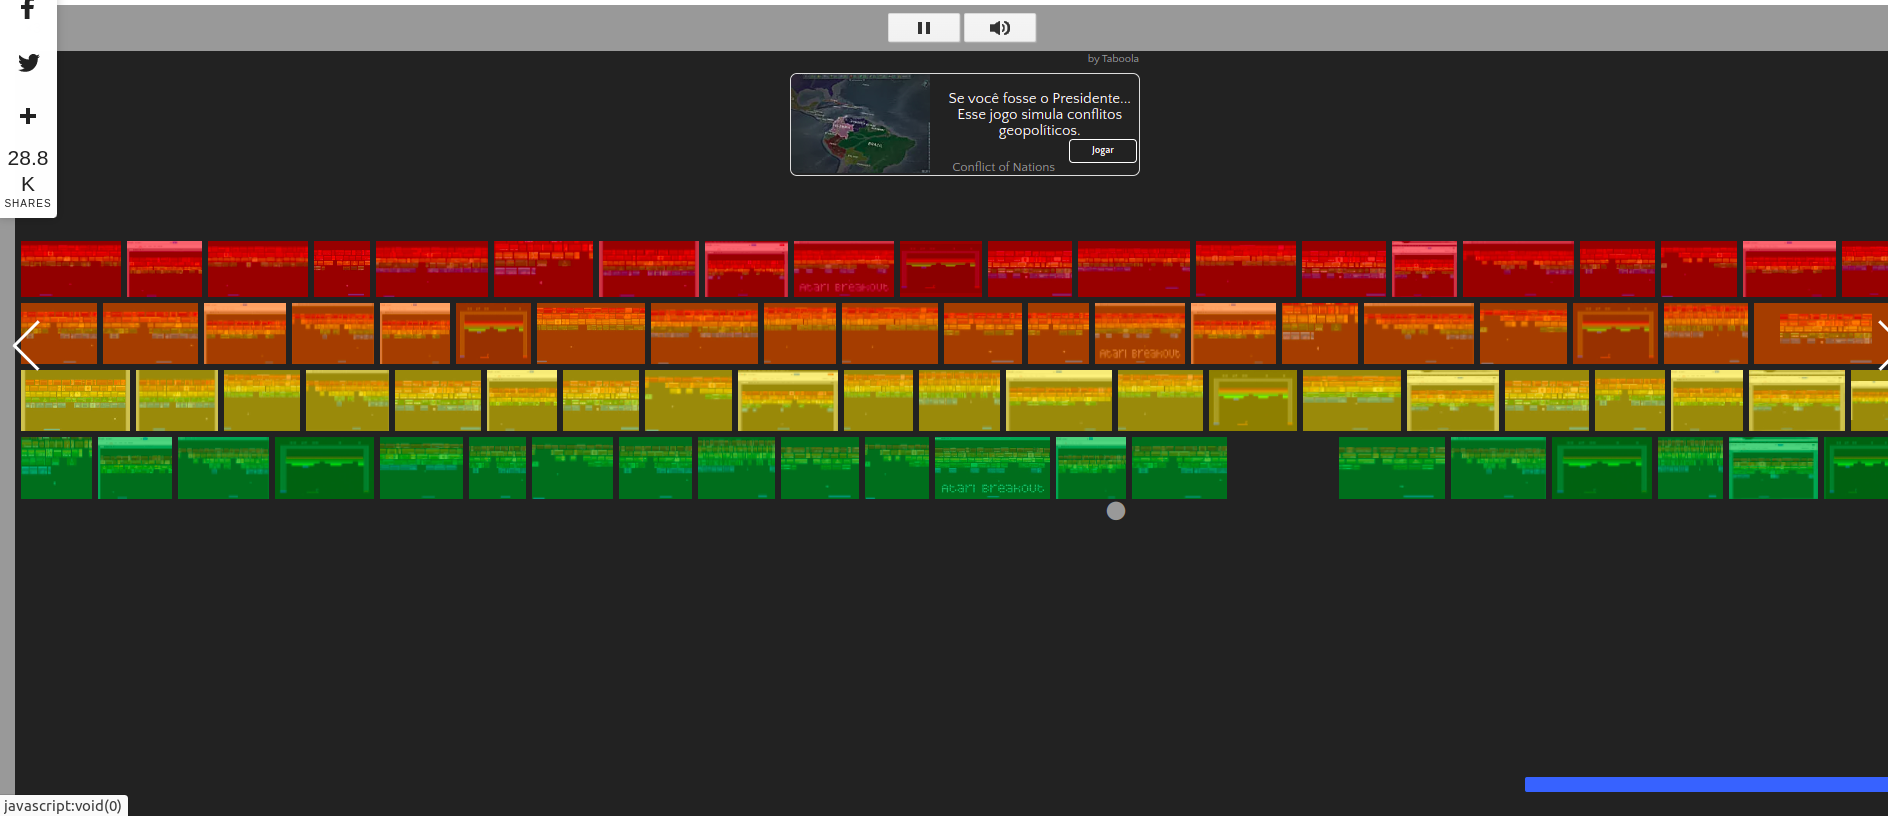Click red brick labeled Atari Breakout
The height and width of the screenshot is (816, 1888).
coord(843,269)
